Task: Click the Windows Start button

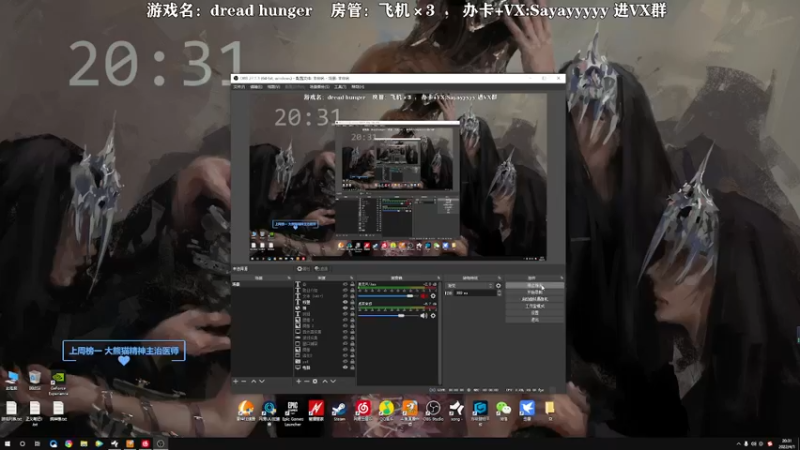Action: [7, 444]
